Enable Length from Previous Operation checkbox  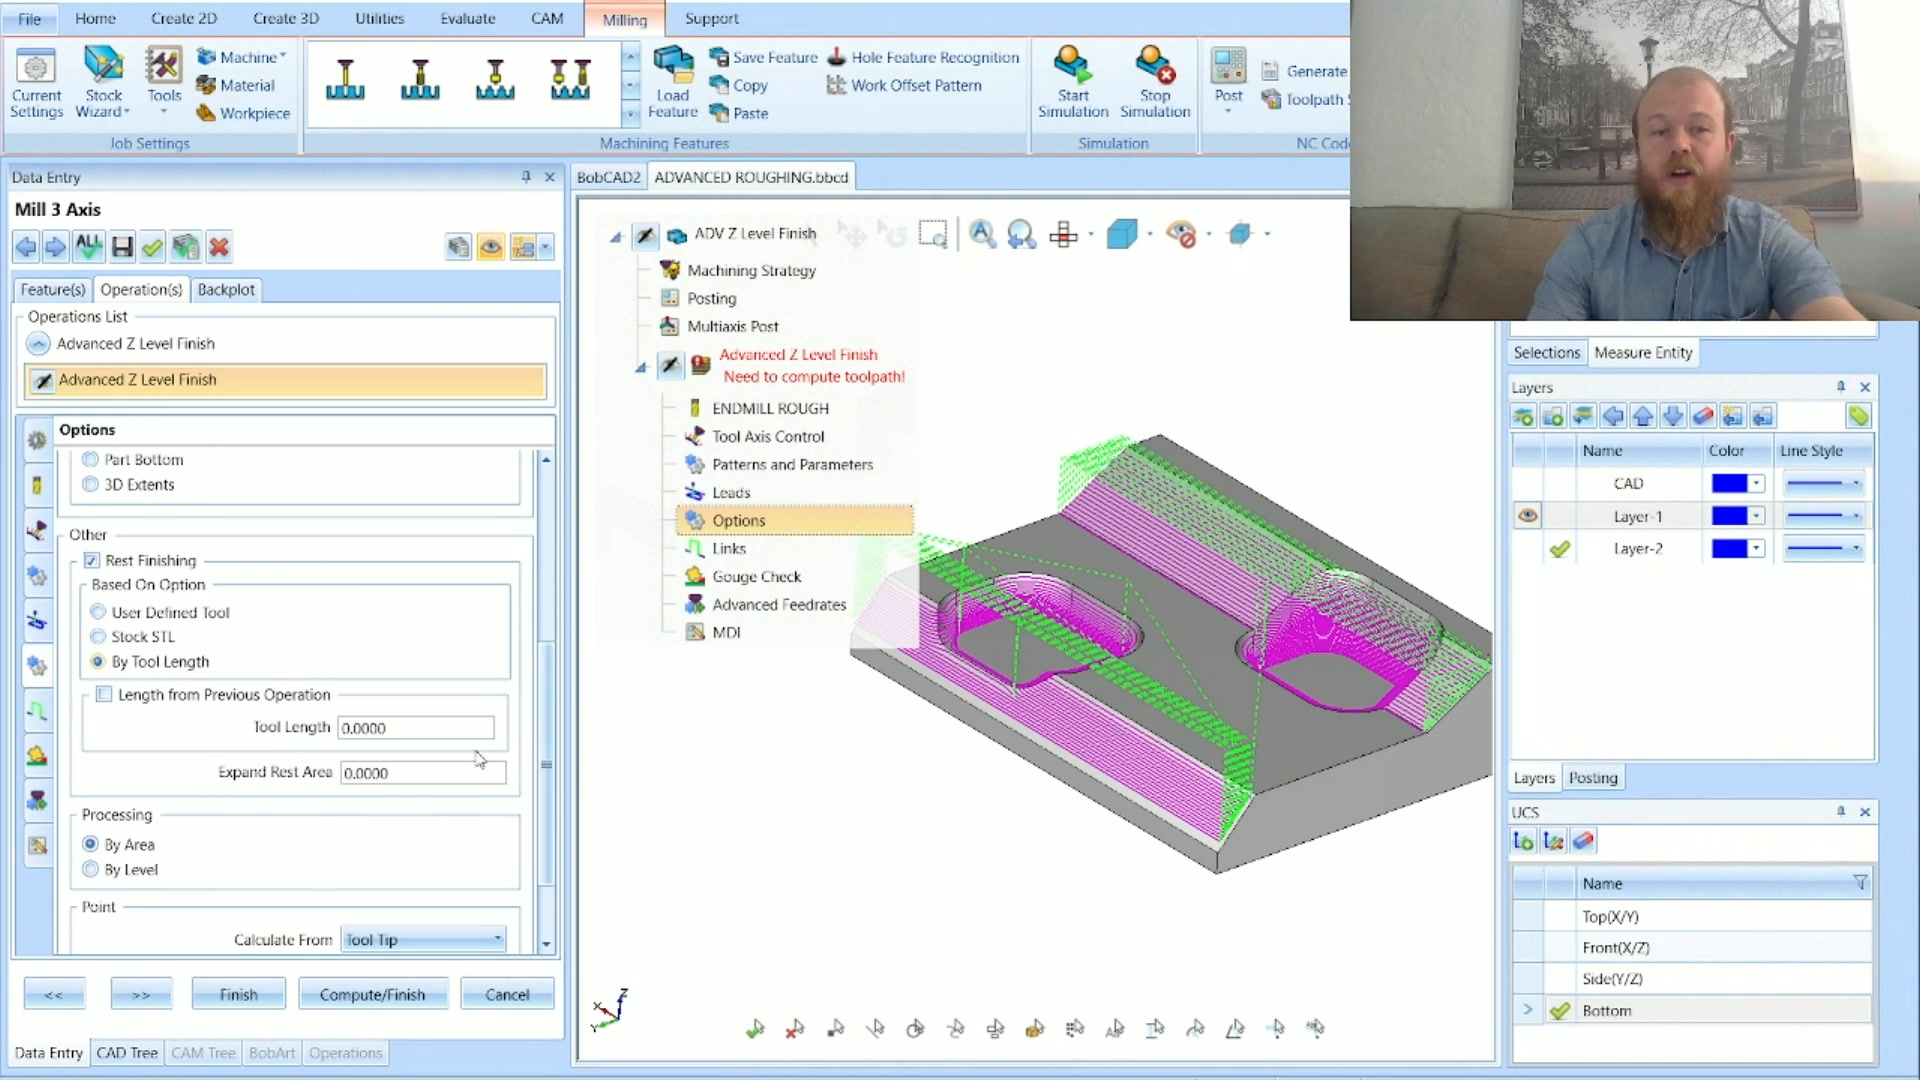tap(103, 694)
